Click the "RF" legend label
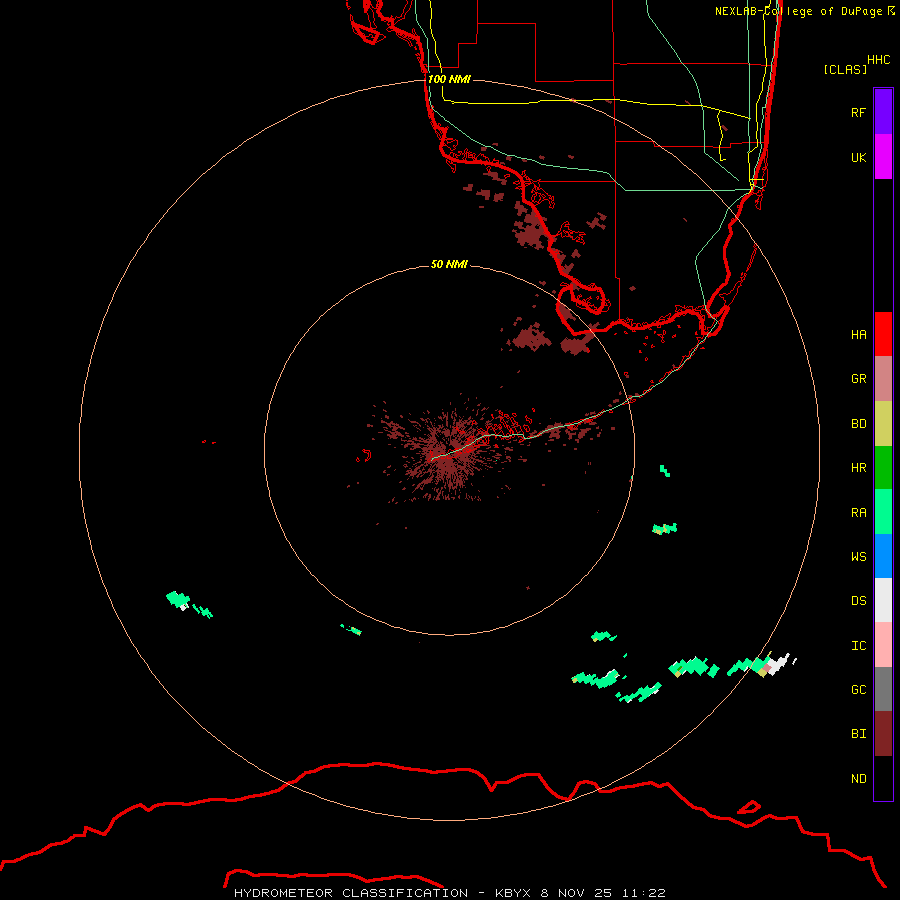The height and width of the screenshot is (900, 900). pyautogui.click(x=858, y=112)
